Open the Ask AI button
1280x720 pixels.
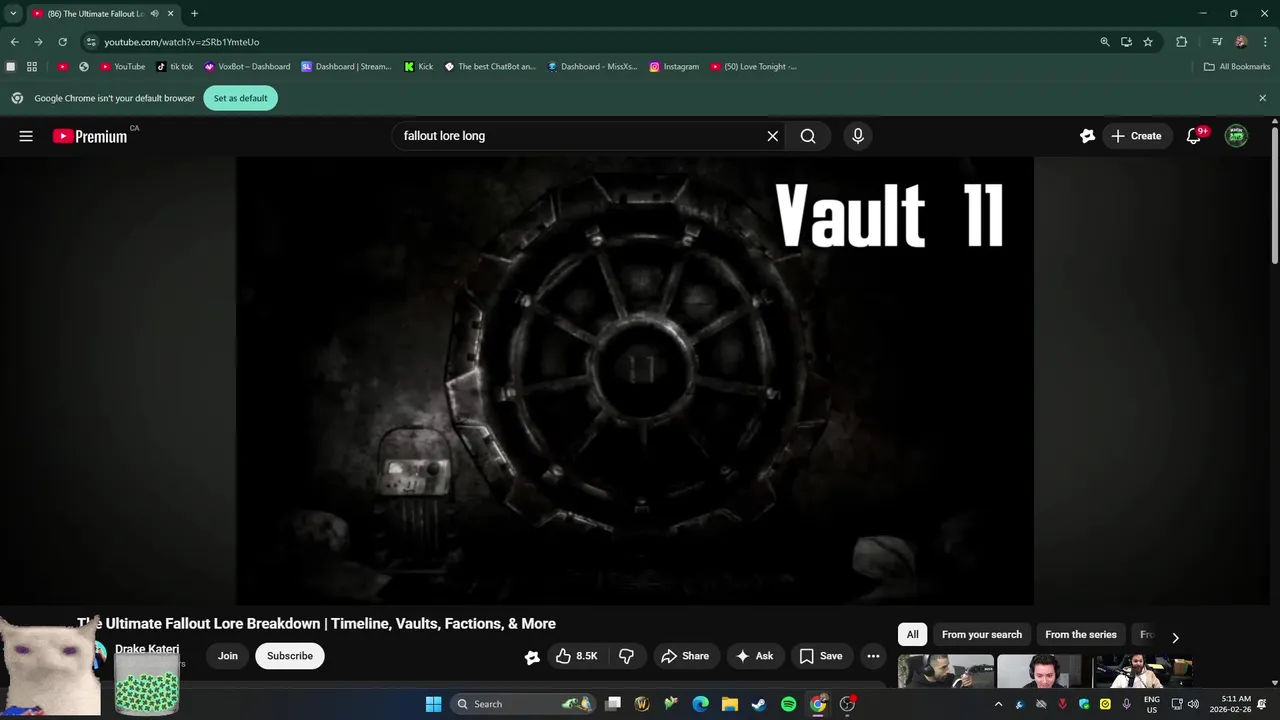755,656
